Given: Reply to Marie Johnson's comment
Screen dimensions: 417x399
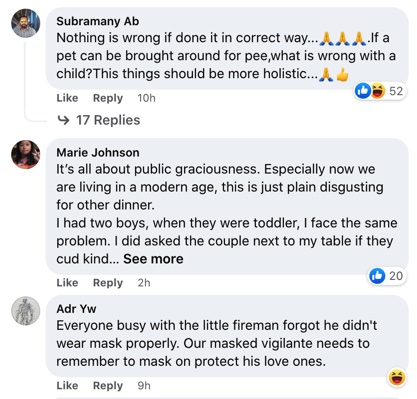Looking at the screenshot, I should click(x=108, y=283).
